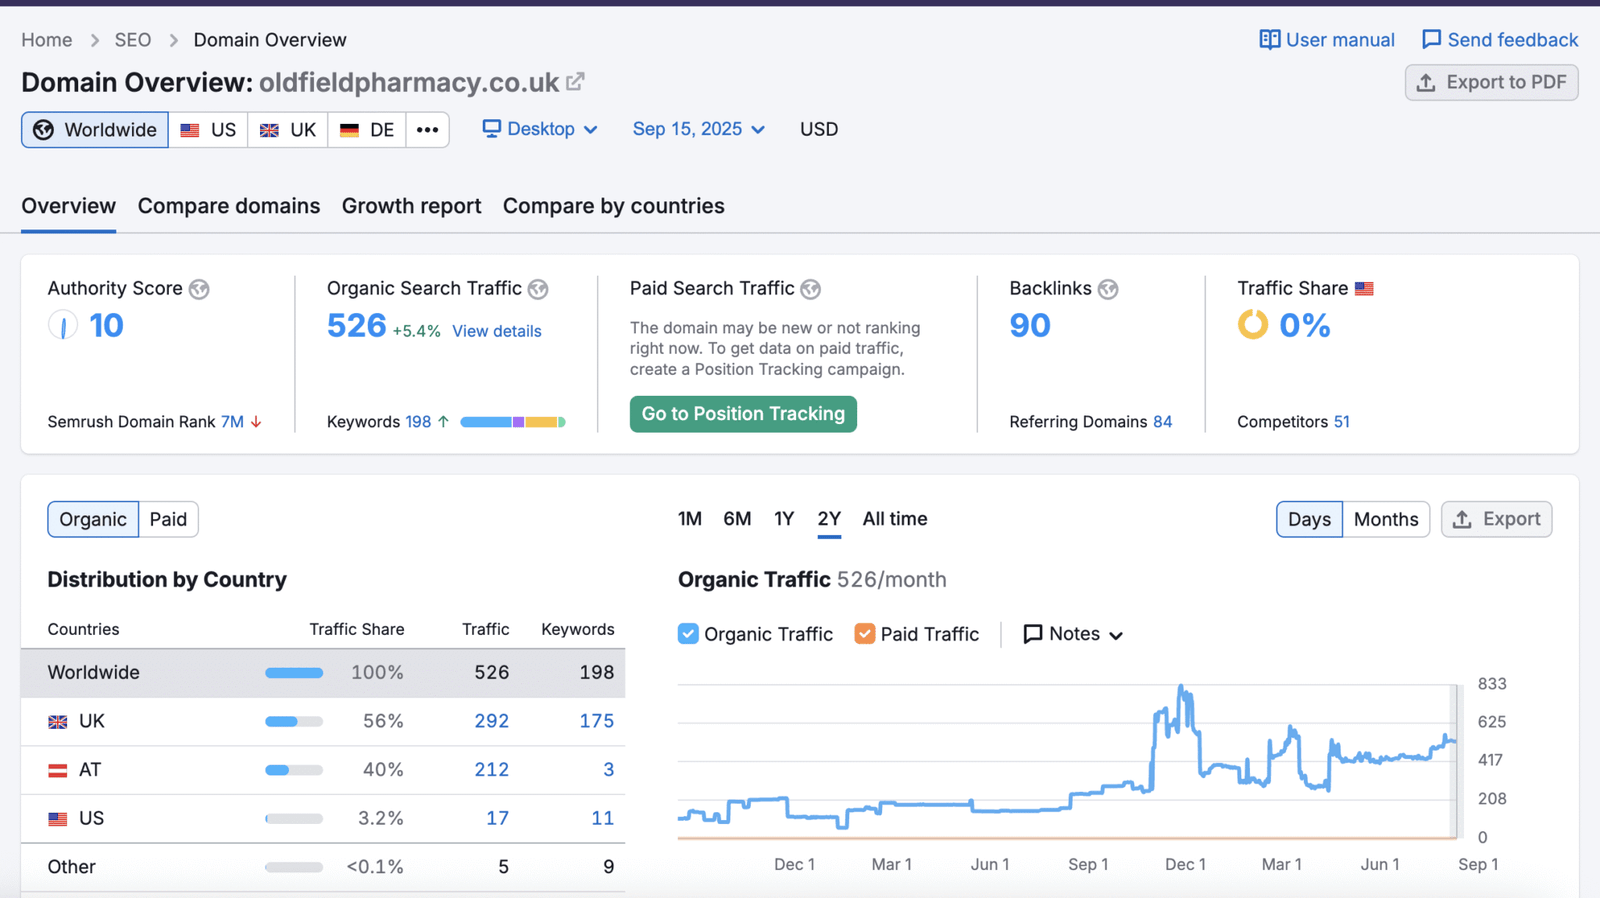Click the US flag beside Traffic Share
The width and height of the screenshot is (1600, 898).
(x=1364, y=289)
